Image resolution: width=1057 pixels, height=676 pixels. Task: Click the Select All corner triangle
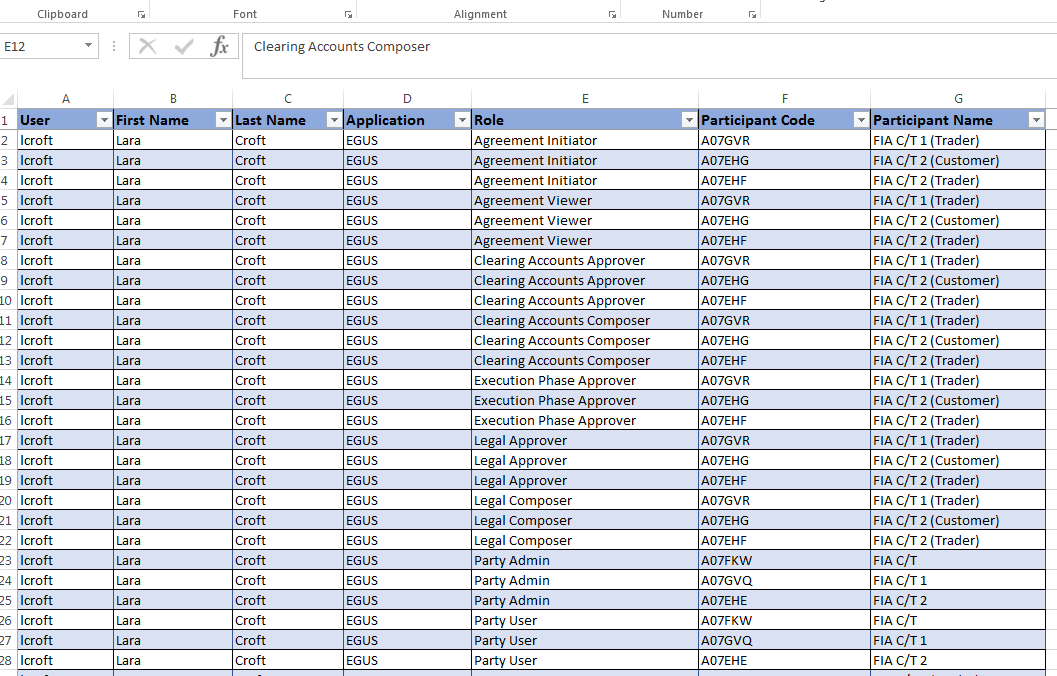(x=8, y=100)
